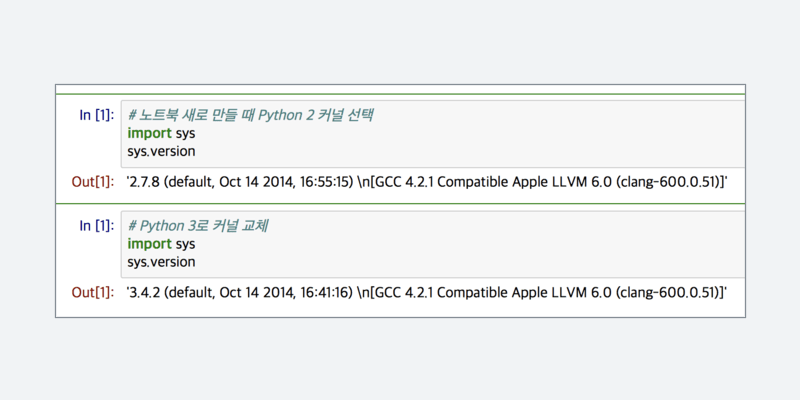Click the comment line mentioning Python 2 커널 선택
Screen dimensions: 800x400
(x=250, y=114)
